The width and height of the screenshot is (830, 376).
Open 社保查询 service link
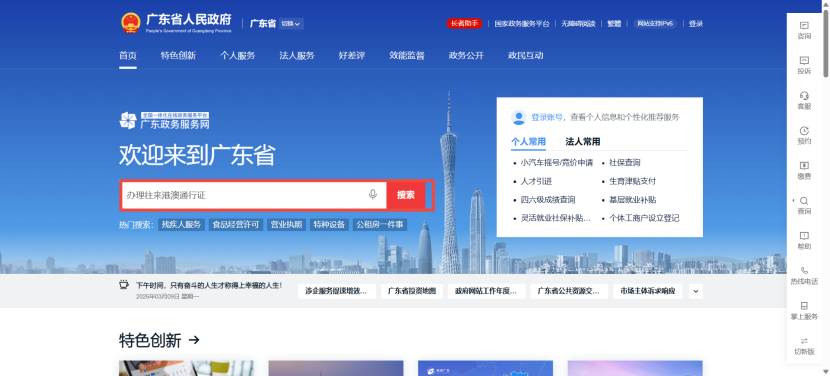[x=625, y=163]
